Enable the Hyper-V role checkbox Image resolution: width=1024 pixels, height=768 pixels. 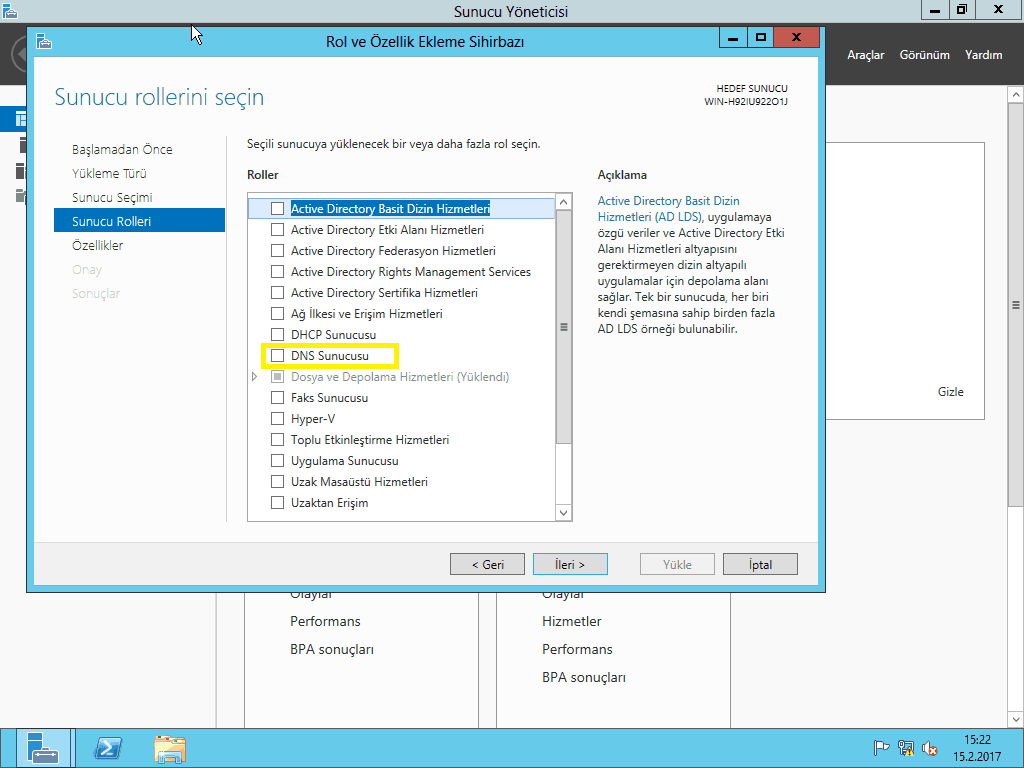click(x=278, y=419)
